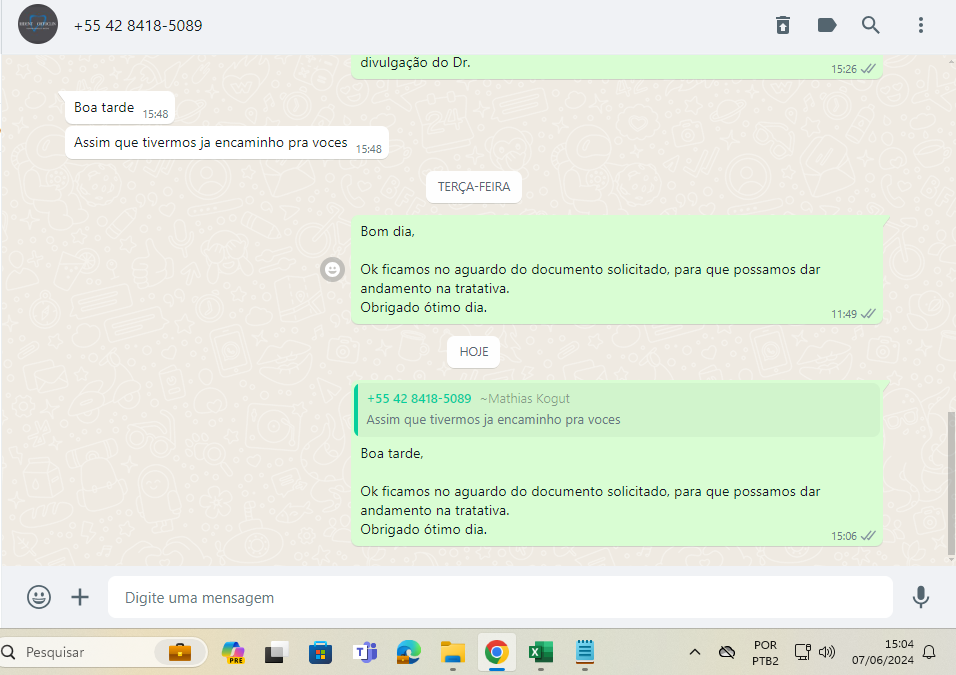The height and width of the screenshot is (675, 956).
Task: Search within this conversation
Action: [x=871, y=25]
